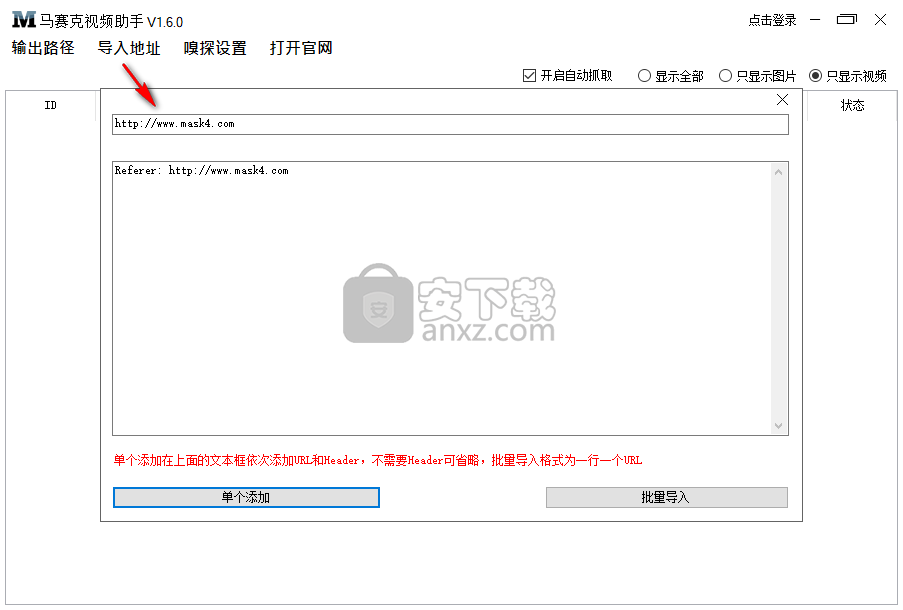
Task: Open the 嗅探设置 menu
Action: 215,48
